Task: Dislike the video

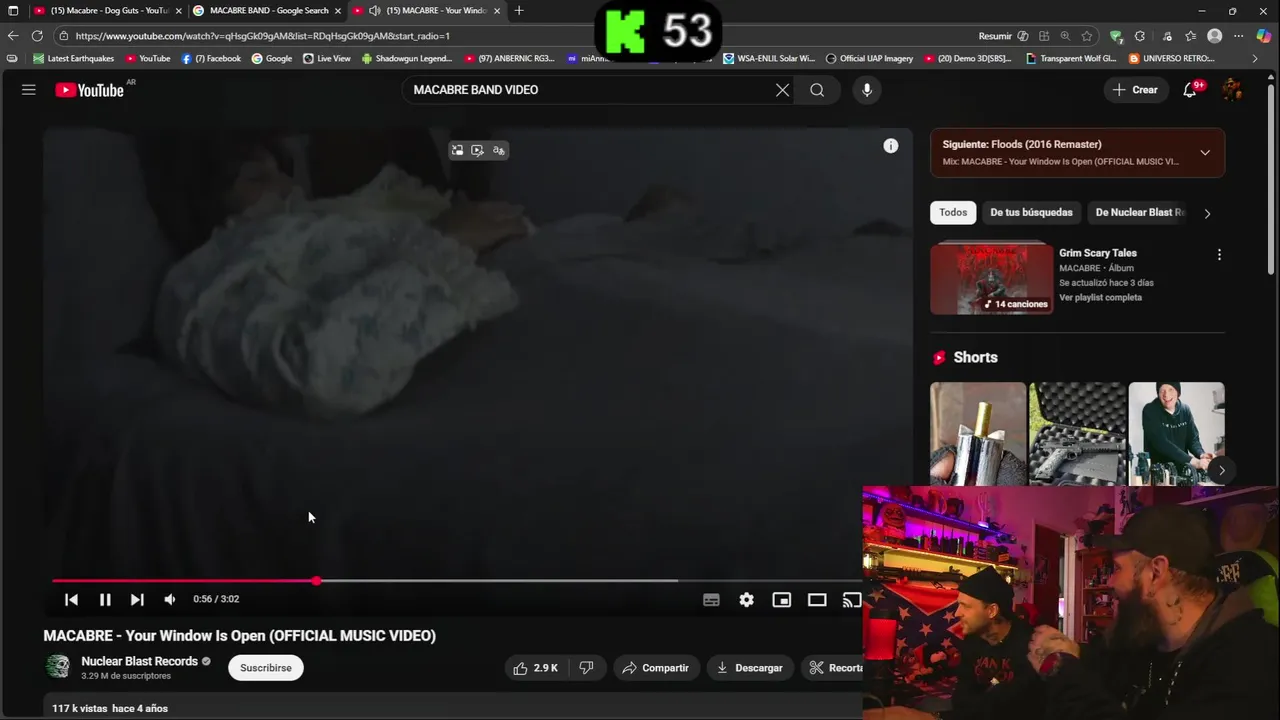Action: 587,668
